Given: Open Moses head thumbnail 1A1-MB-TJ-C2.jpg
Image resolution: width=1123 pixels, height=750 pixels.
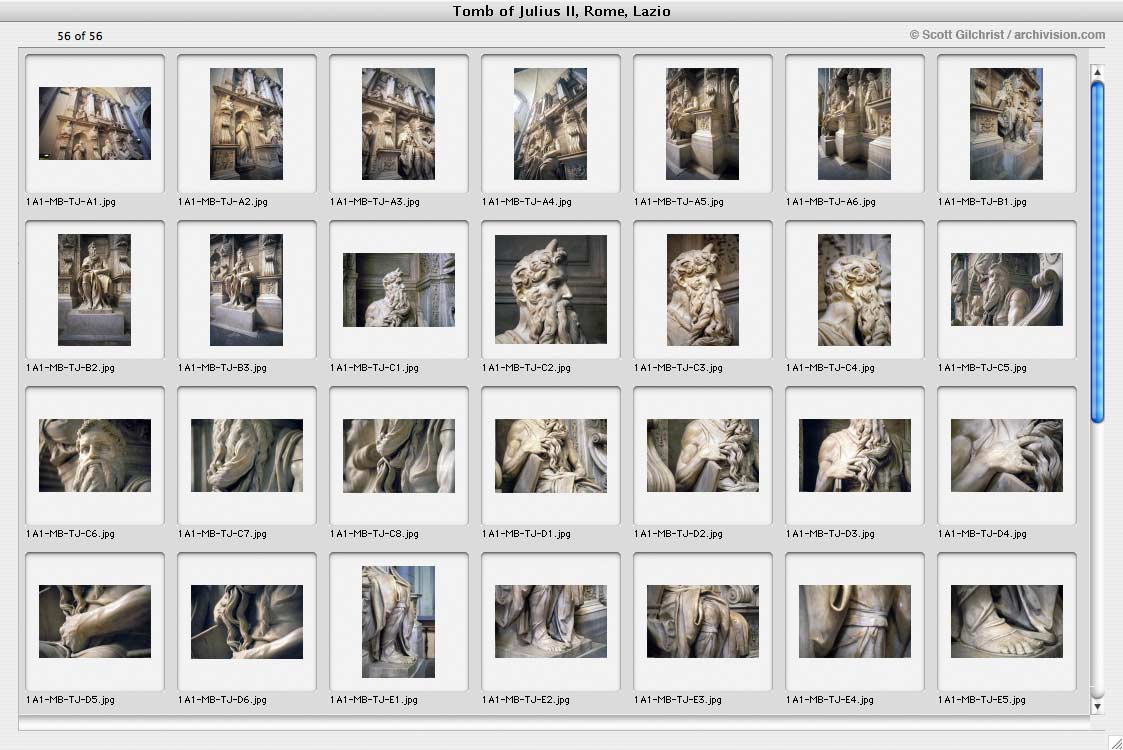Looking at the screenshot, I should click(550, 289).
